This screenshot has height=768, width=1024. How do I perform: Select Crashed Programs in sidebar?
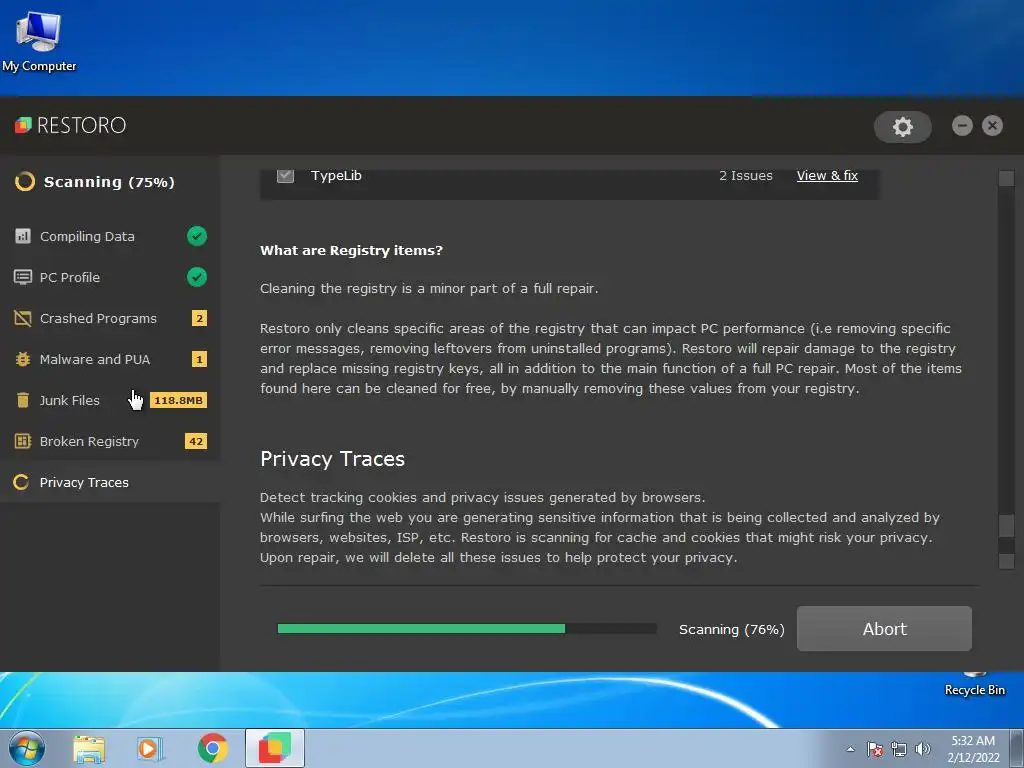tap(110, 318)
